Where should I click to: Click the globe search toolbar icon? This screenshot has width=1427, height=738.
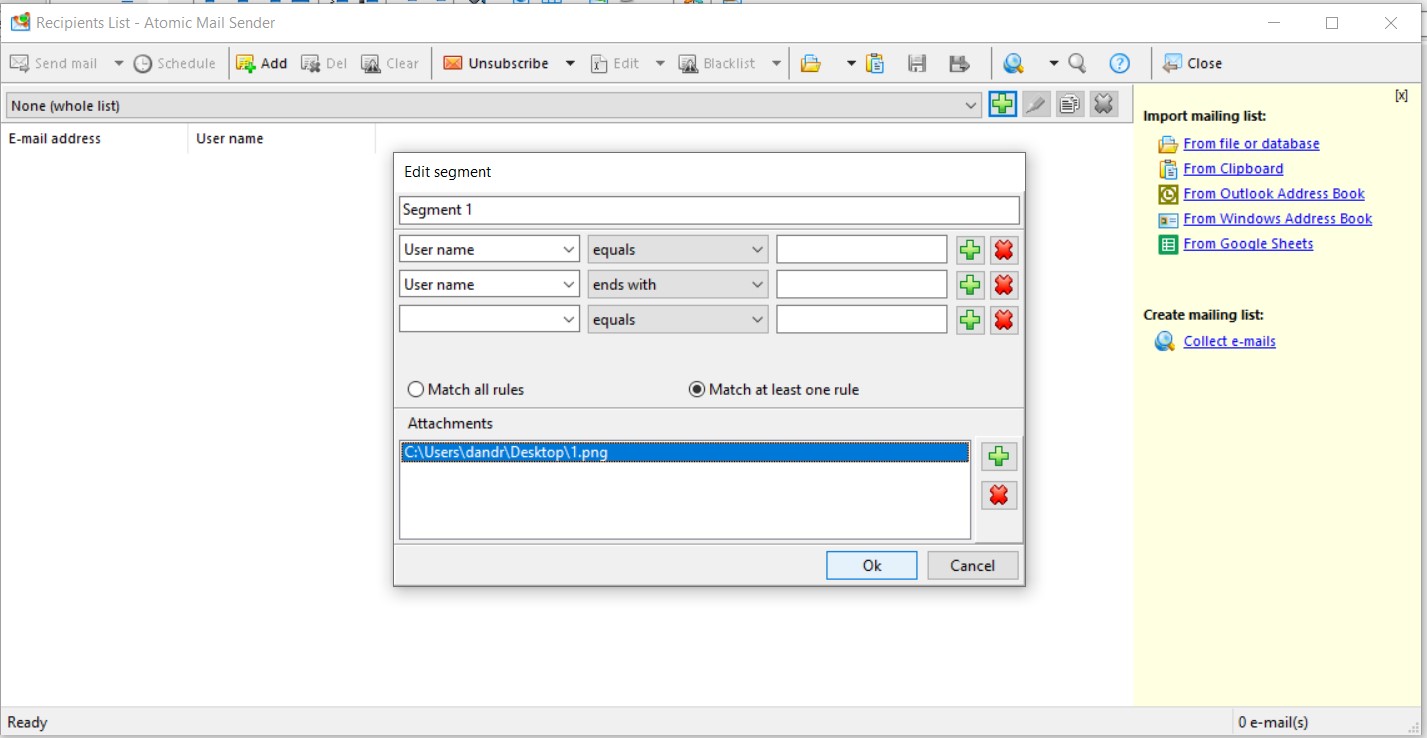coord(1014,63)
